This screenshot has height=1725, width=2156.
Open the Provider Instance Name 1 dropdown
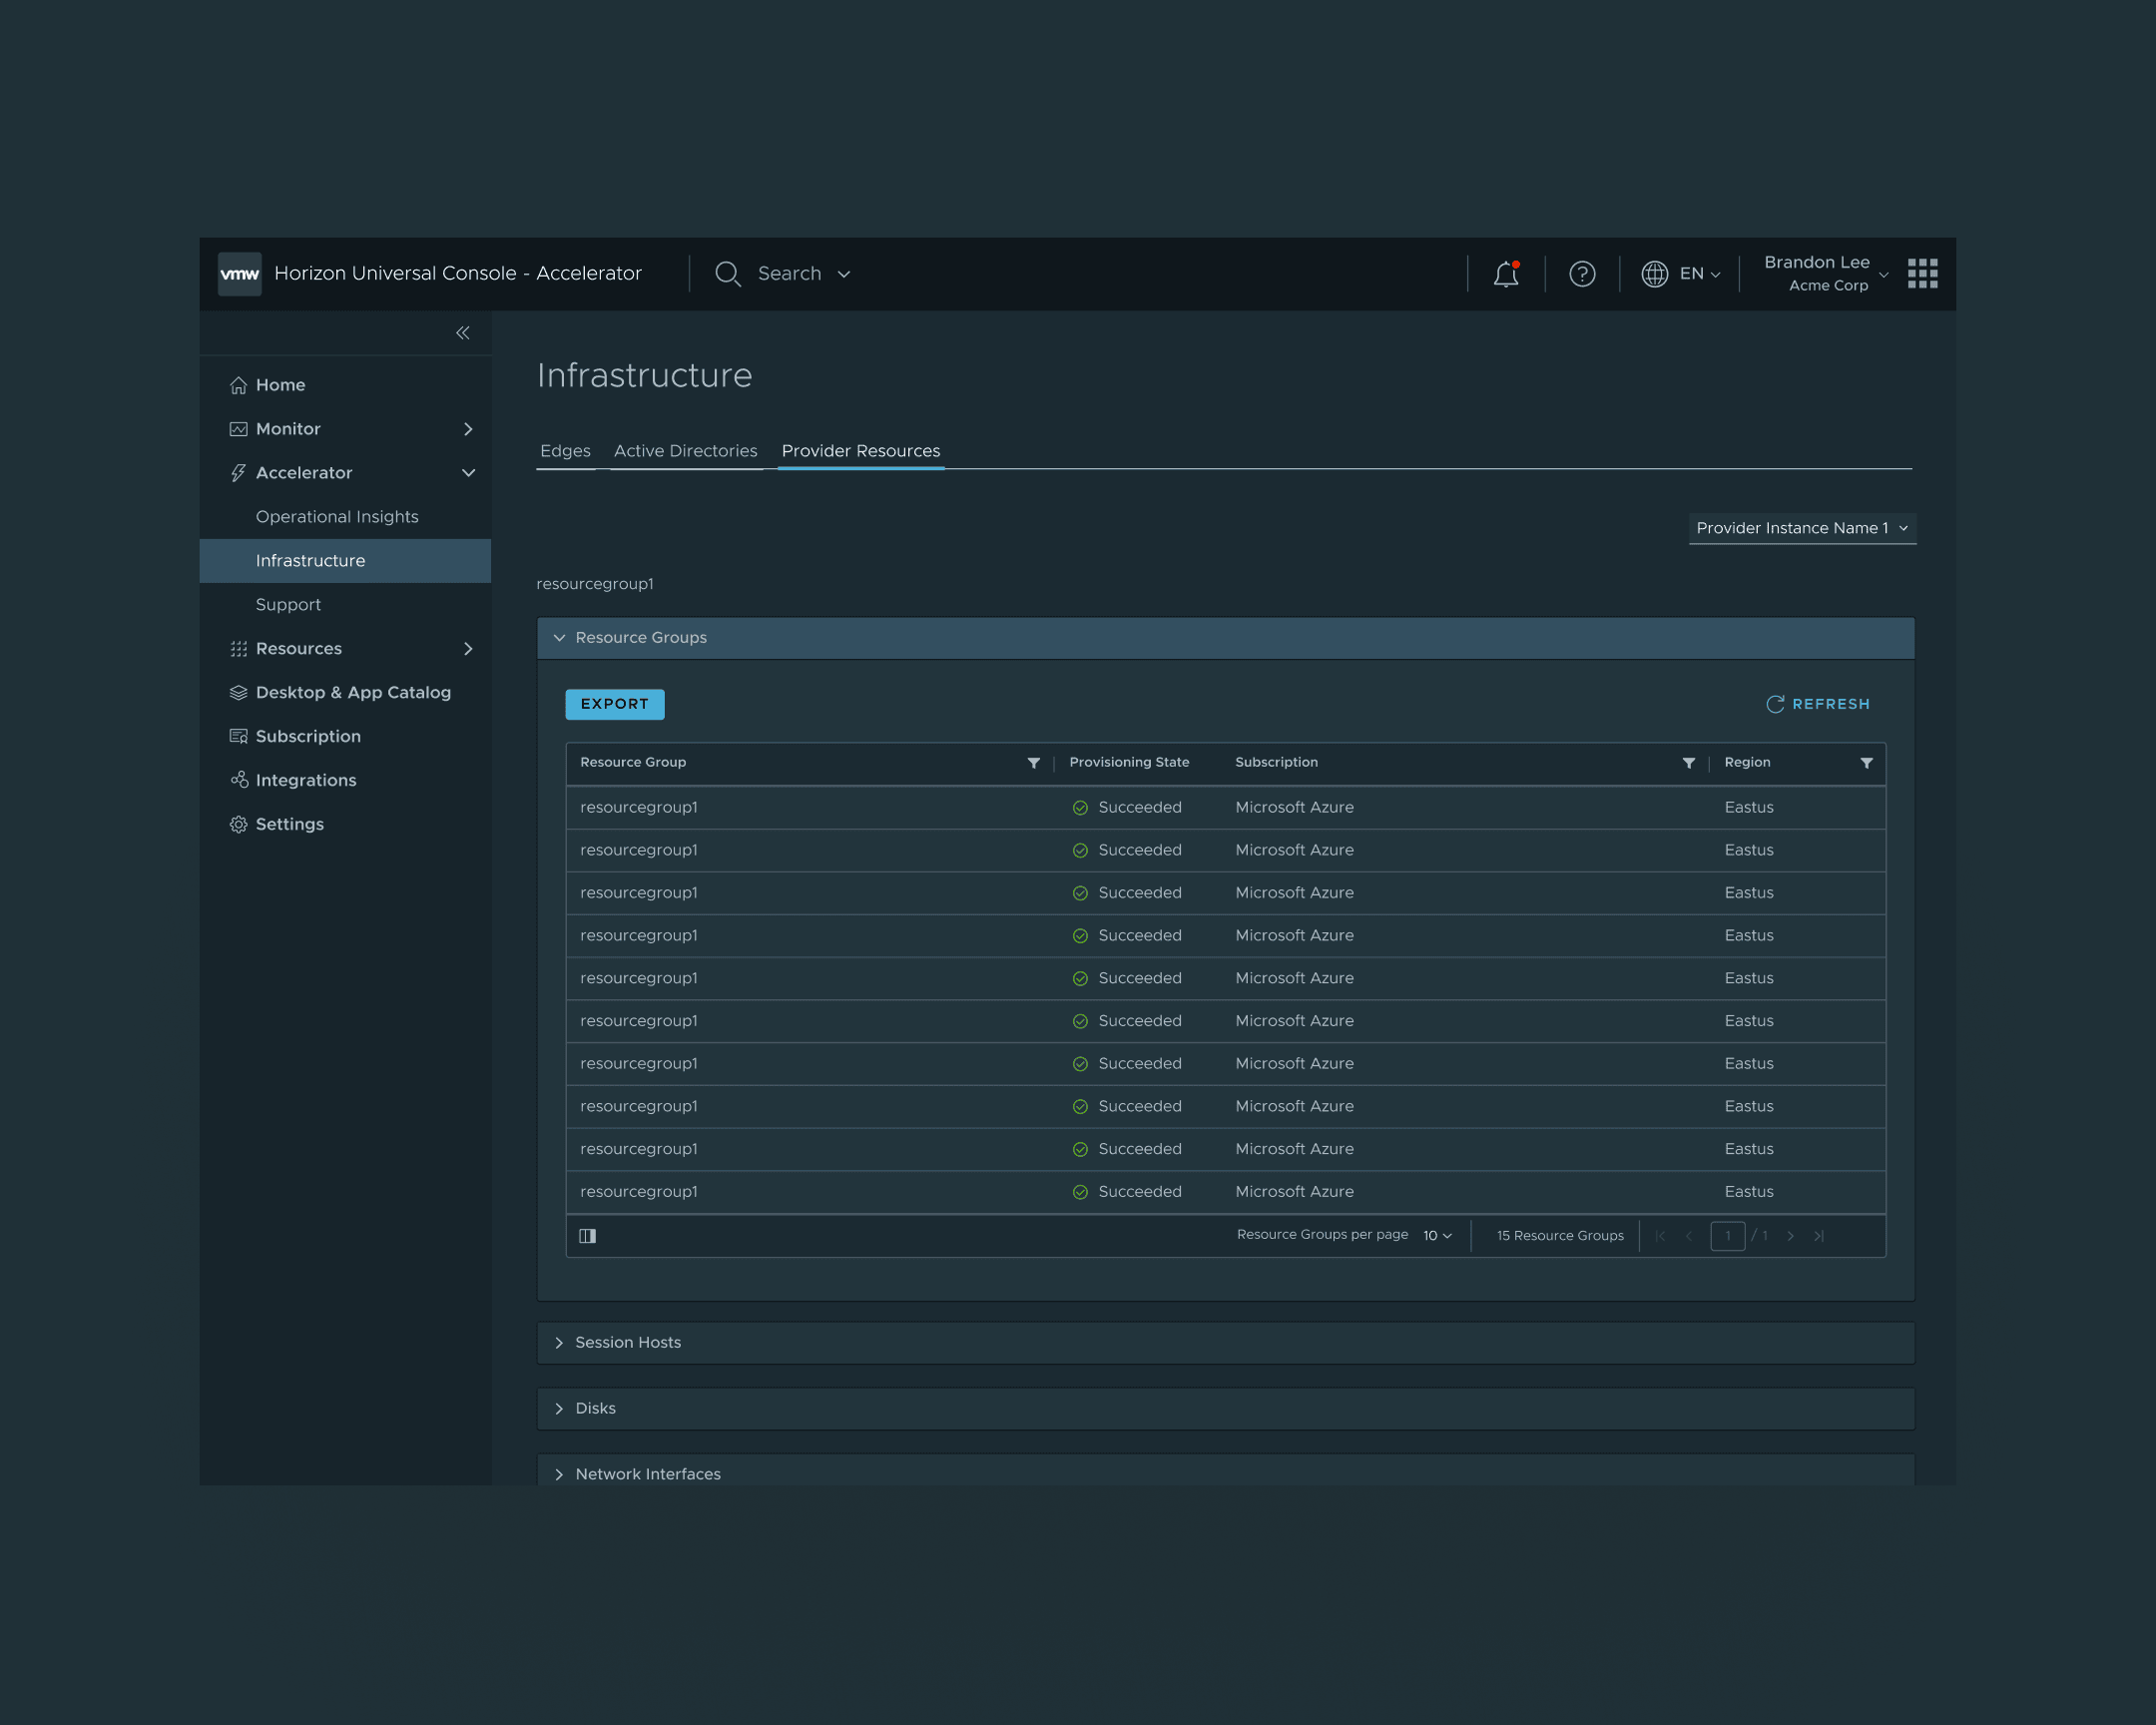[x=1801, y=527]
